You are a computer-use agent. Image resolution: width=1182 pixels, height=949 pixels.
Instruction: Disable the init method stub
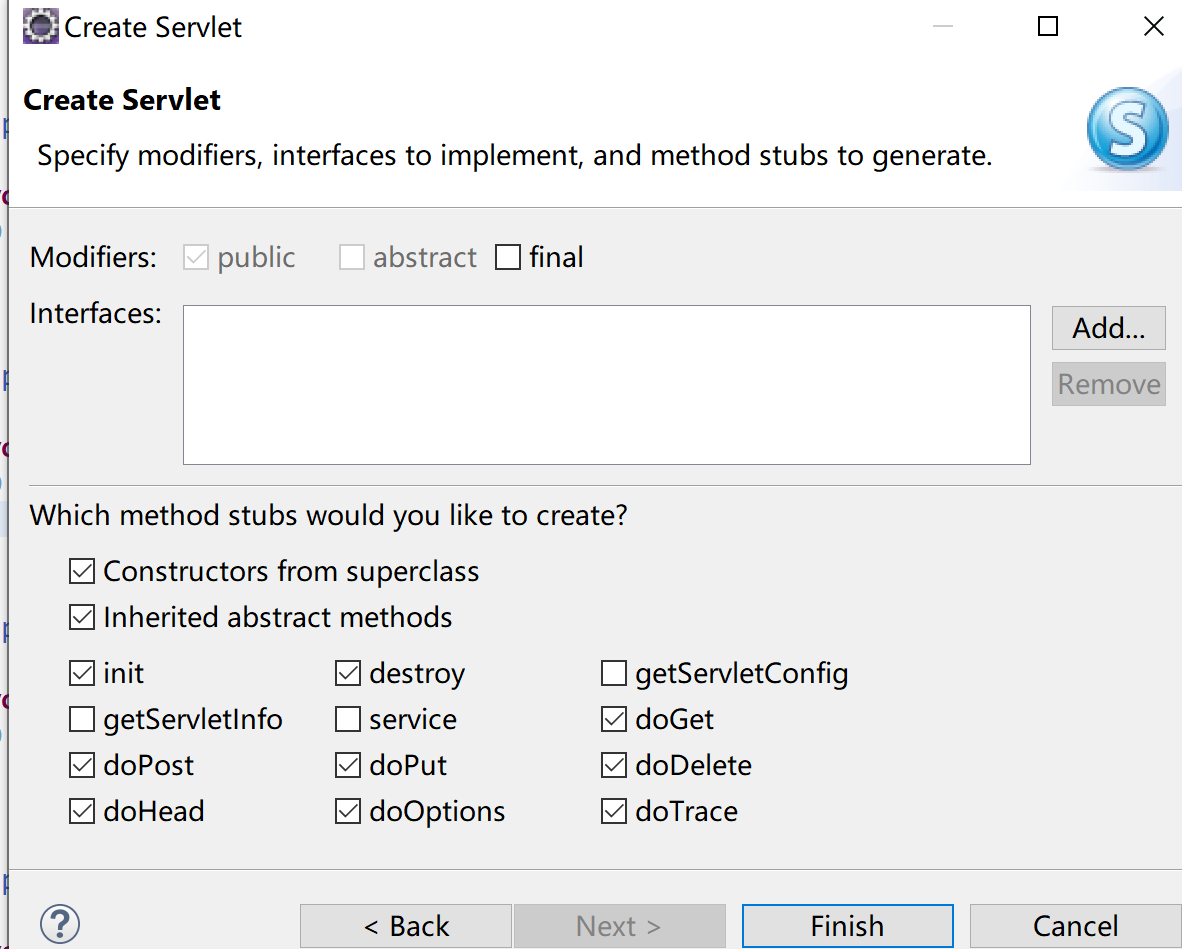[82, 674]
